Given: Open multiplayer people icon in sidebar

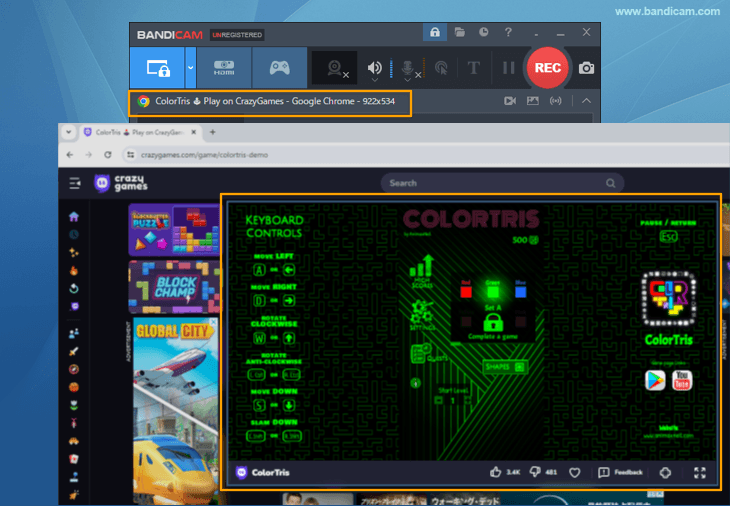Looking at the screenshot, I should click(74, 333).
